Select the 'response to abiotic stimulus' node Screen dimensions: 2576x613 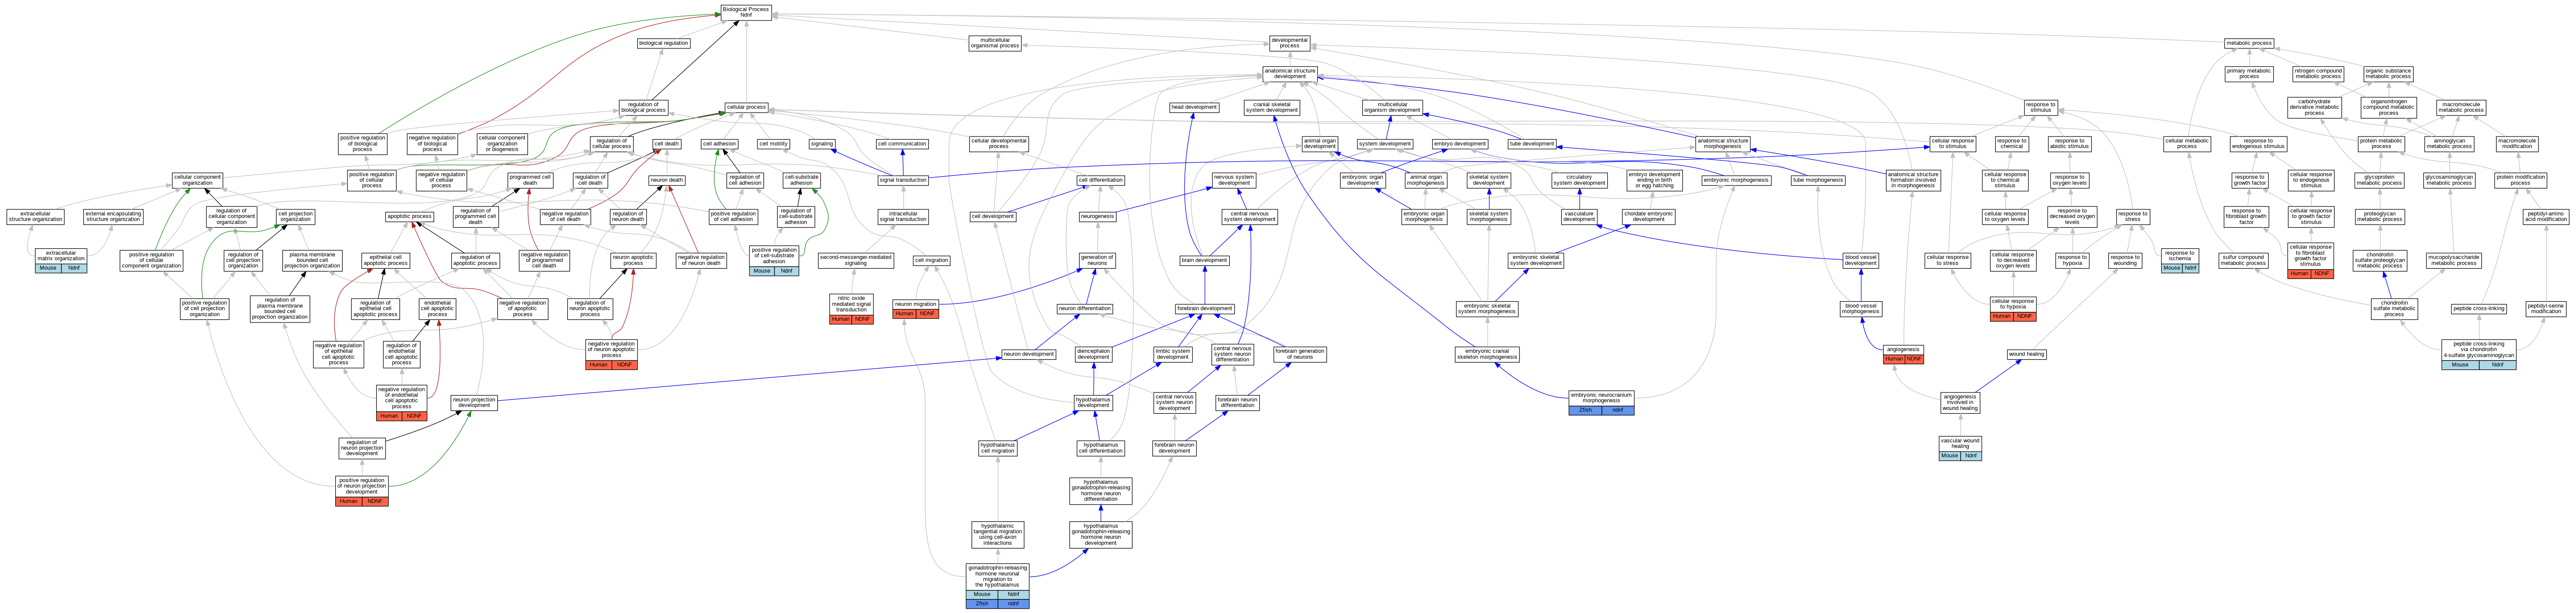2069,144
